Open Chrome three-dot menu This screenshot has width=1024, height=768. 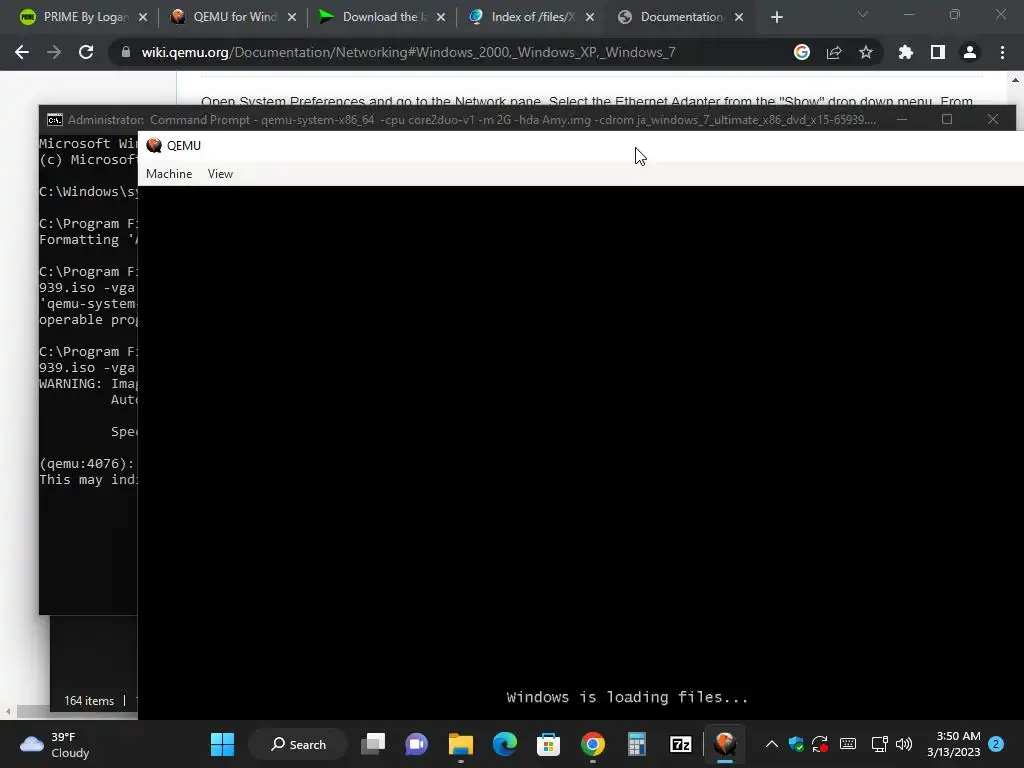tap(1002, 52)
